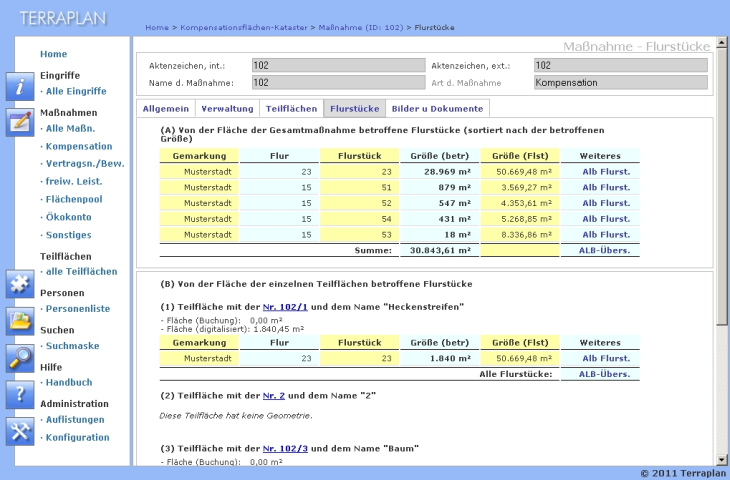Image resolution: width=730 pixels, height=480 pixels.
Task: Go to Home in the sidebar
Action: tap(54, 54)
